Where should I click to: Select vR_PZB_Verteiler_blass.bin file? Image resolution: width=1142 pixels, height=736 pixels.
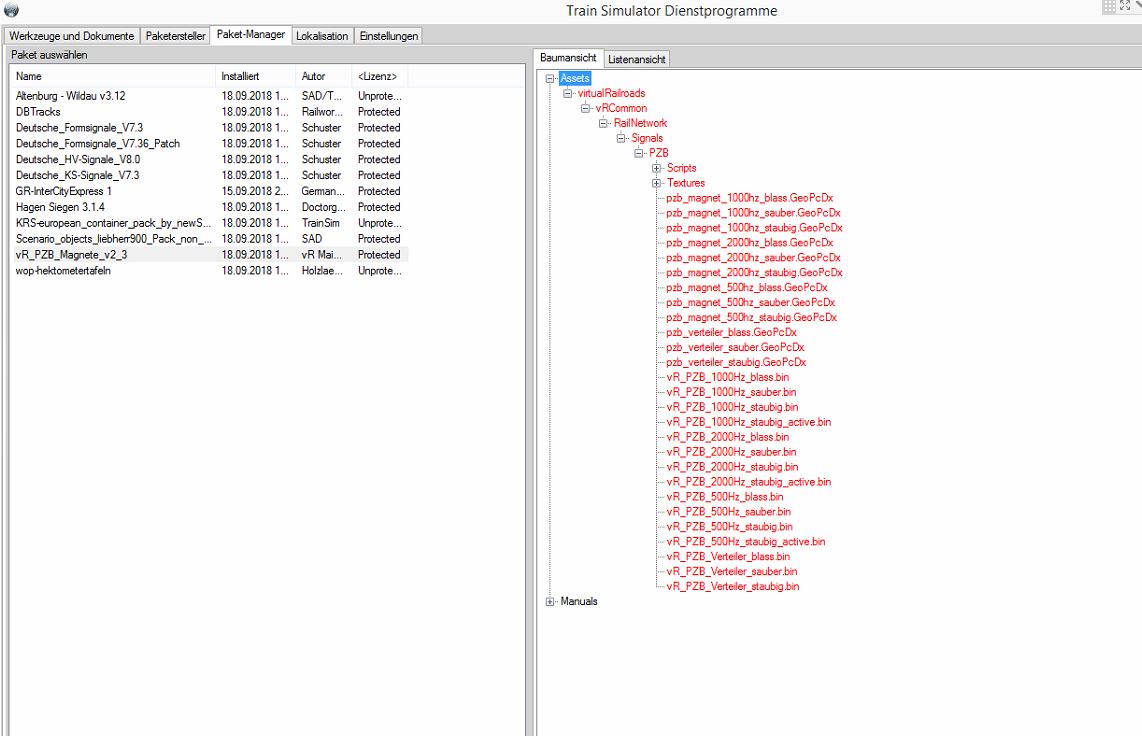point(728,557)
